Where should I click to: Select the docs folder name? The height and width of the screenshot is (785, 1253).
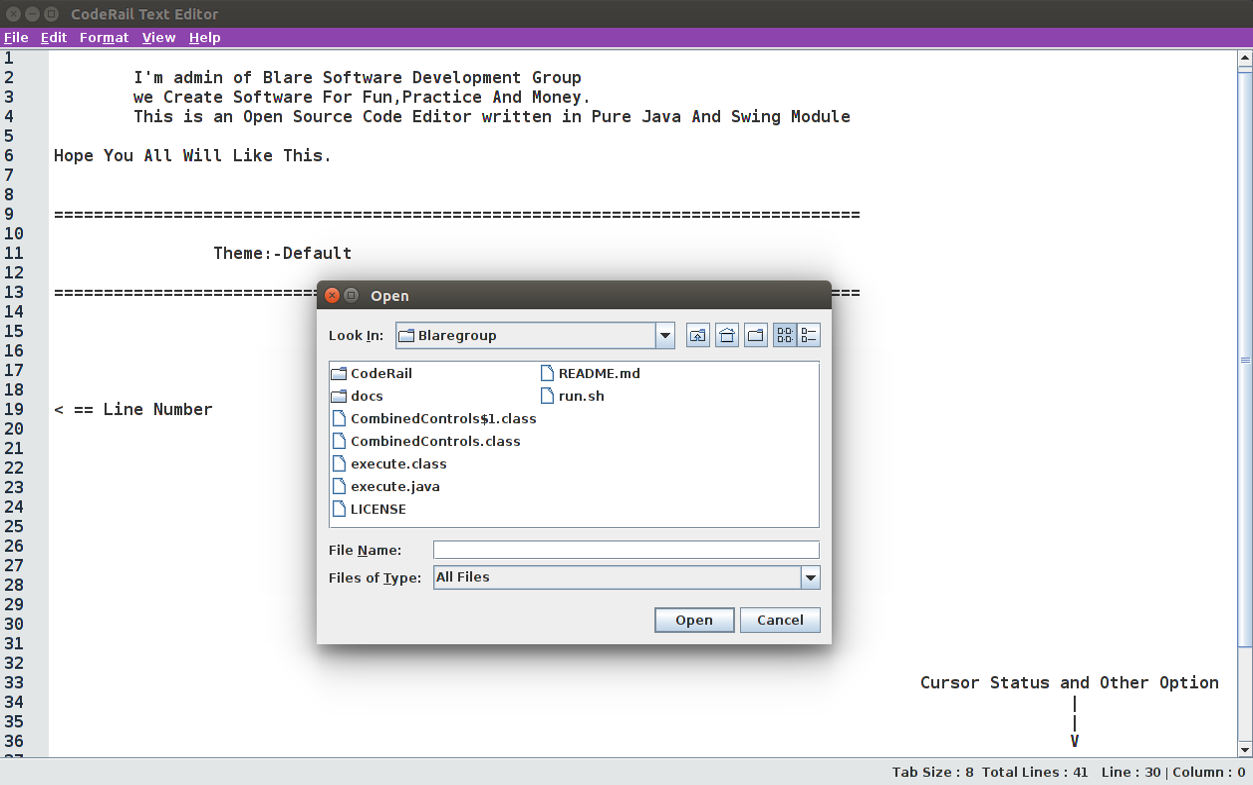pos(367,396)
